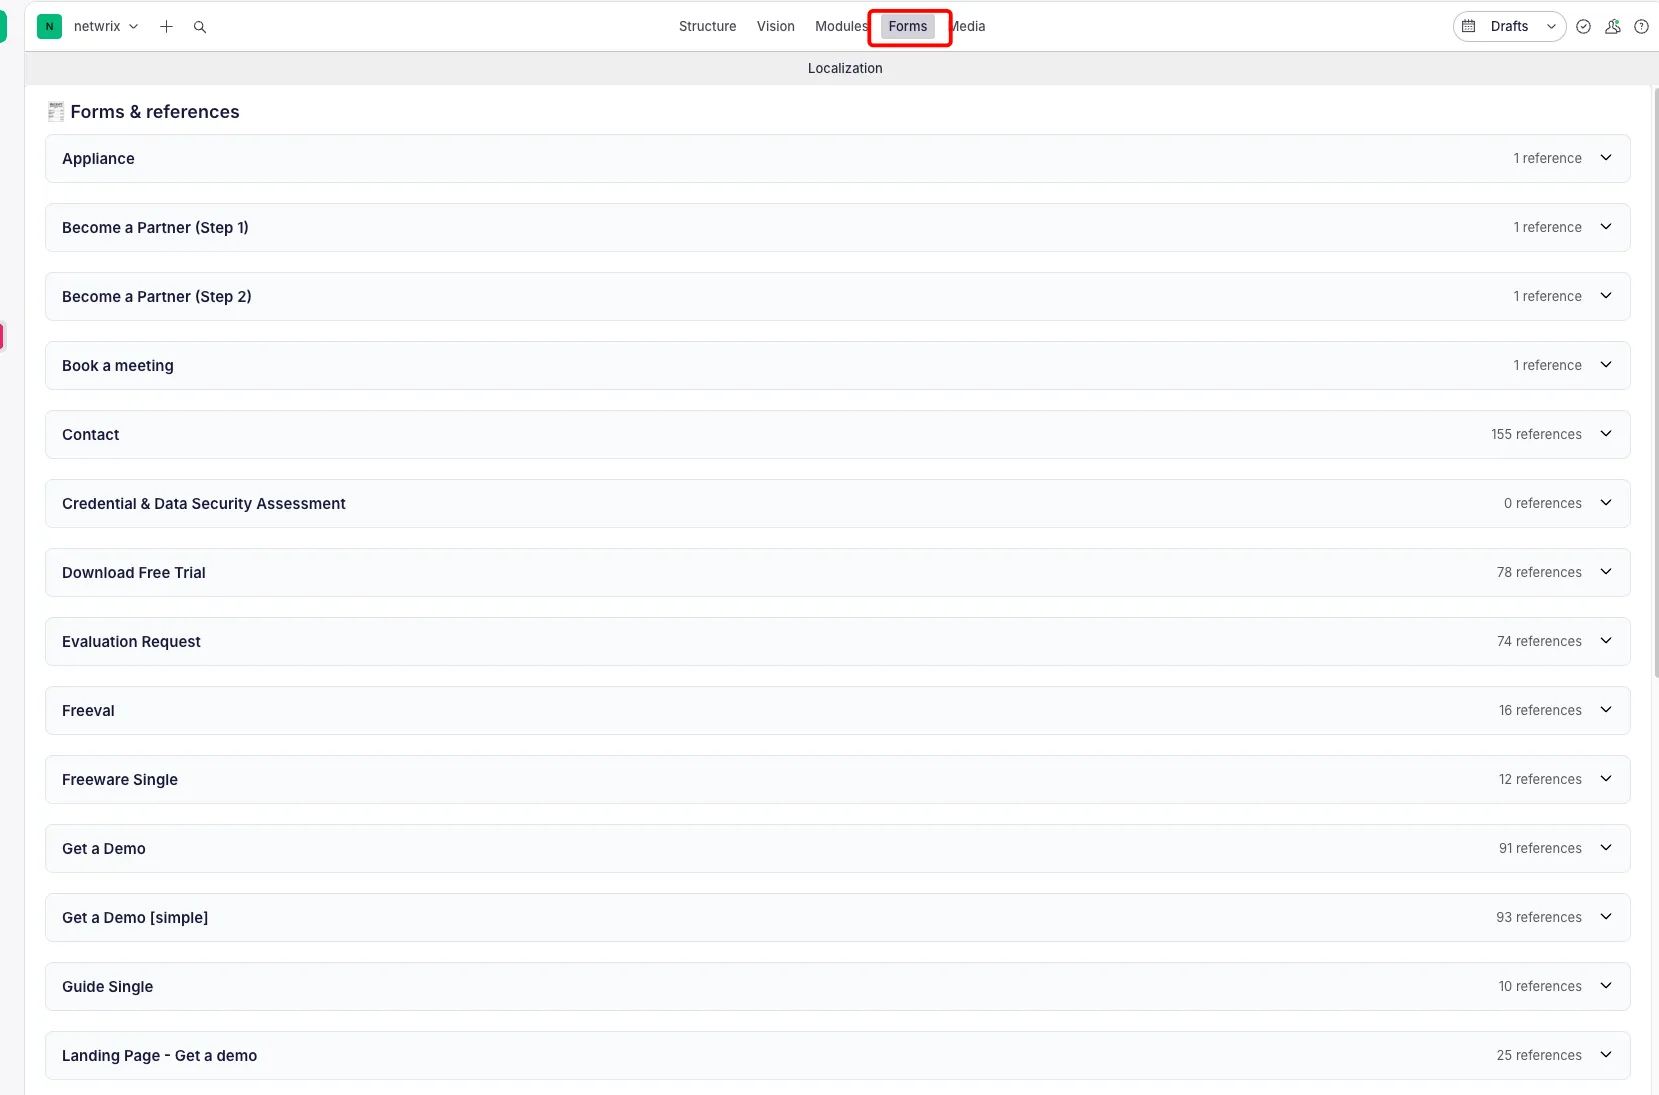The height and width of the screenshot is (1095, 1659).
Task: Click the 93 references count
Action: pos(1539,917)
